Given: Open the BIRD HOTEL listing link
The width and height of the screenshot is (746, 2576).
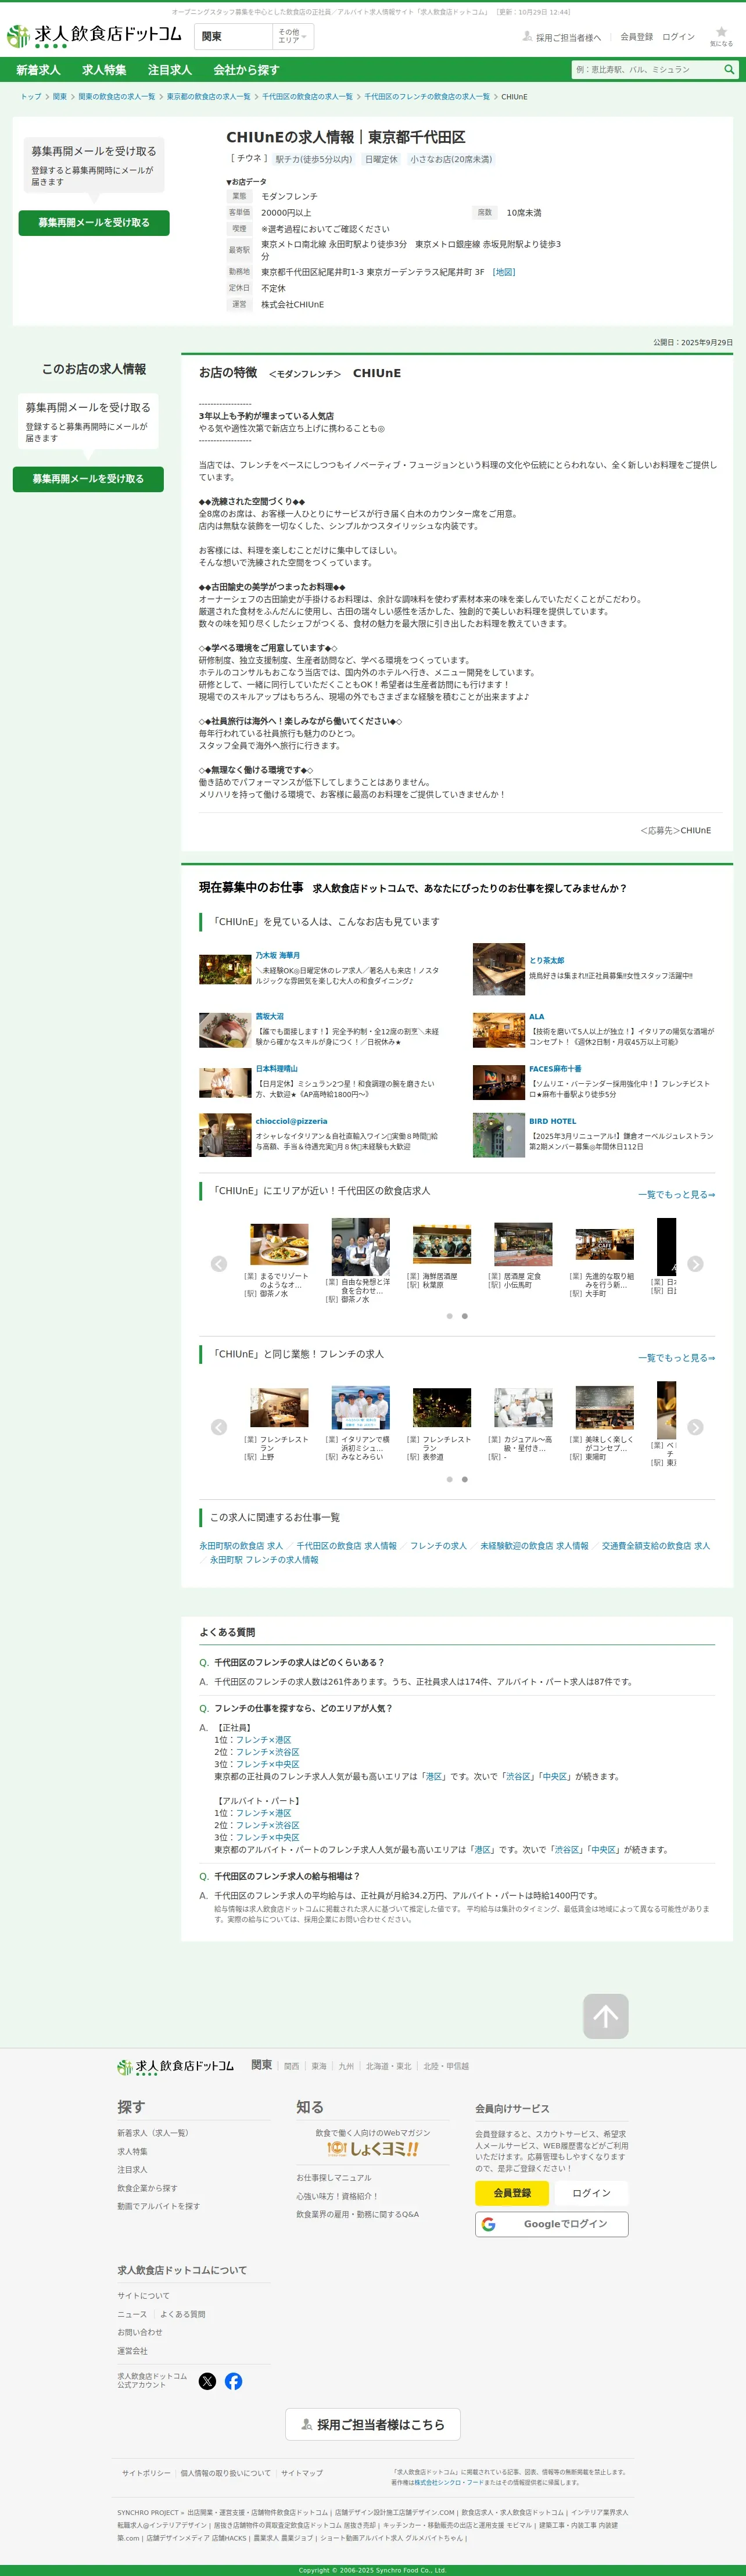Looking at the screenshot, I should point(552,1121).
